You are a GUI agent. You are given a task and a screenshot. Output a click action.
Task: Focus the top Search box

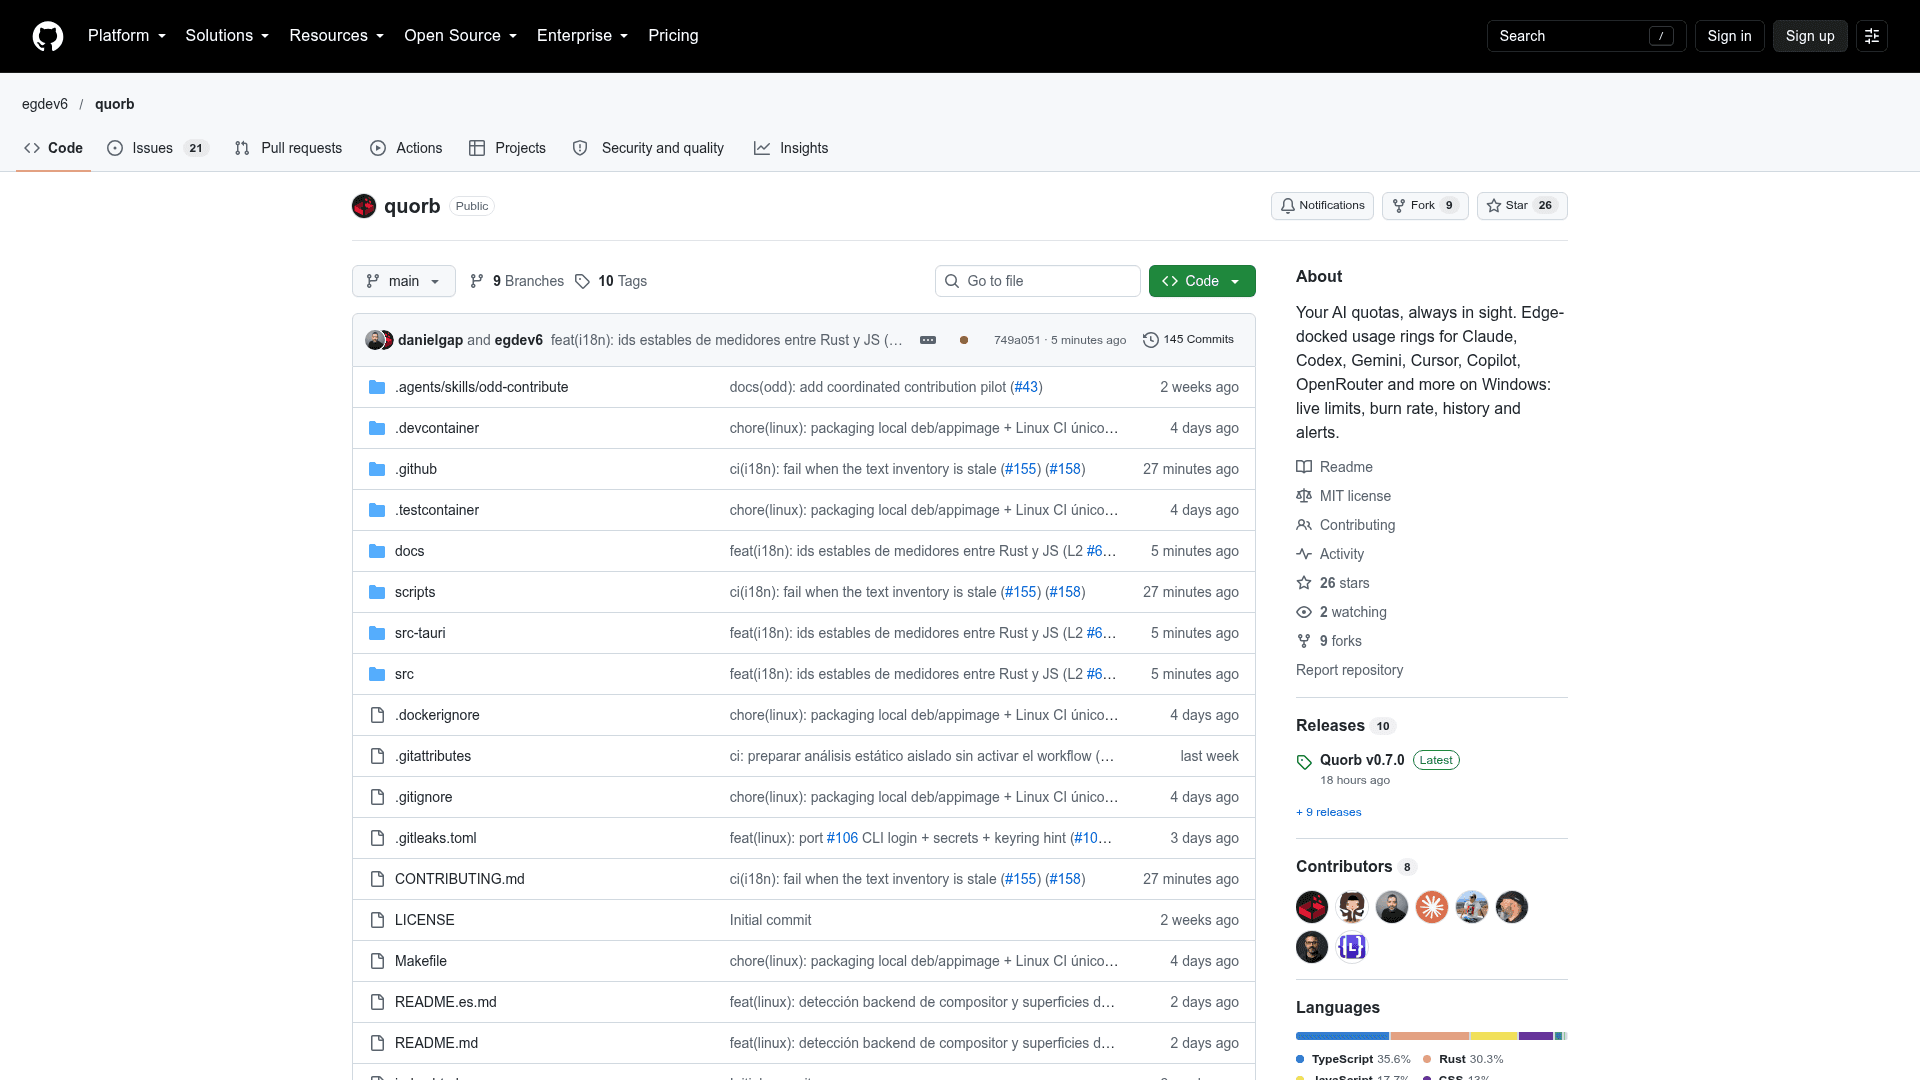click(x=1587, y=36)
